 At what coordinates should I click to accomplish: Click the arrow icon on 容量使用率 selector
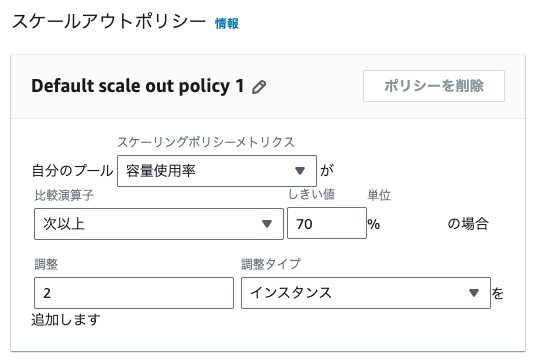click(x=300, y=171)
